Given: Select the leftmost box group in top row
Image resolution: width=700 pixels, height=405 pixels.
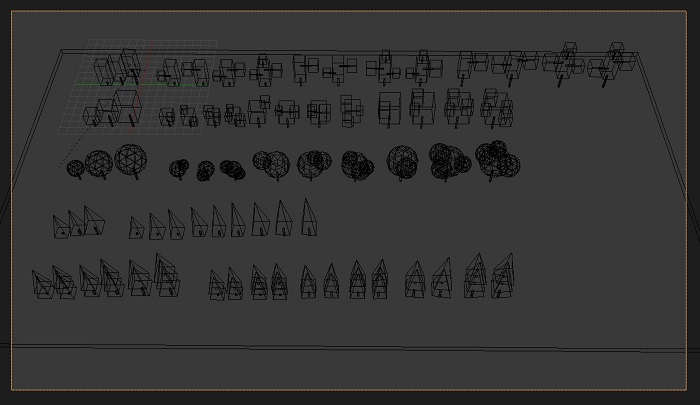Looking at the screenshot, I should click(118, 67).
